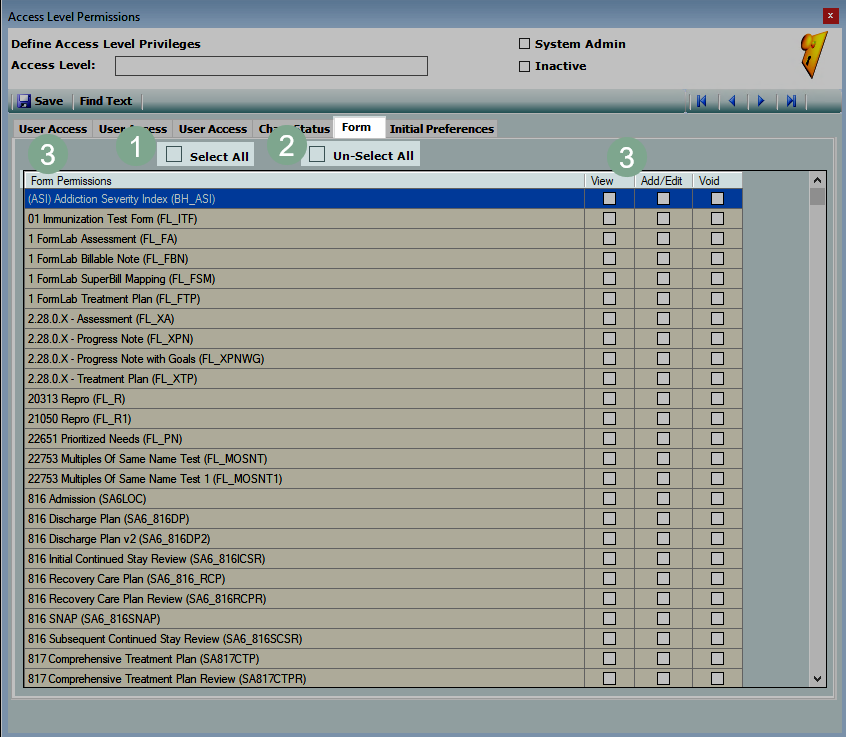Enable the System Admin checkbox

(524, 44)
